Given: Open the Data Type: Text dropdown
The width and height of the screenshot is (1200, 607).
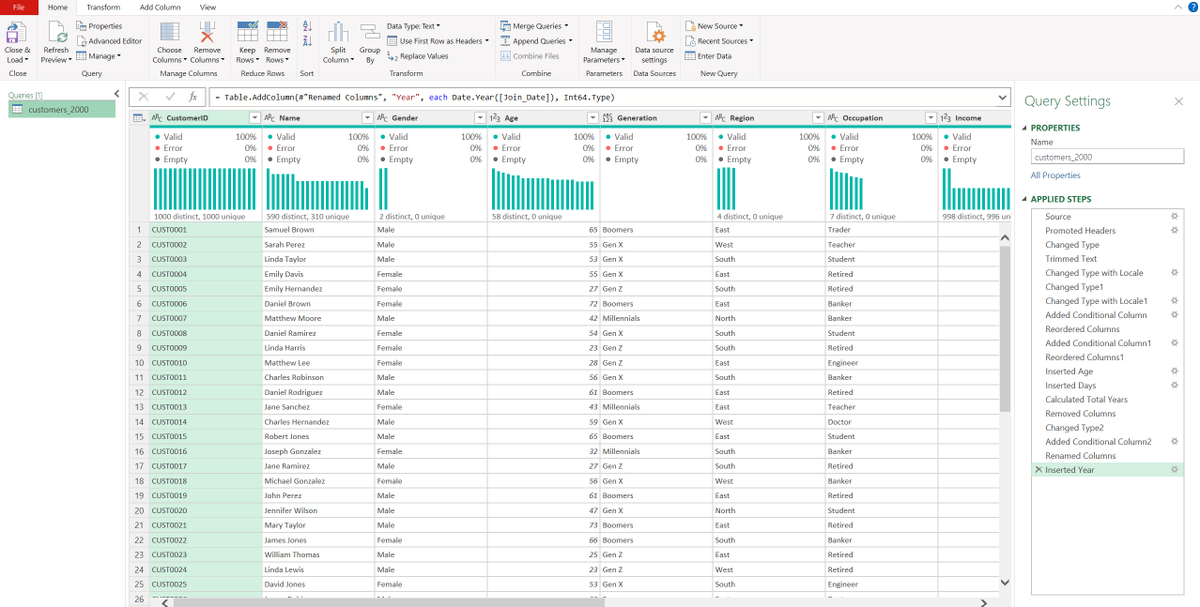Looking at the screenshot, I should point(413,26).
